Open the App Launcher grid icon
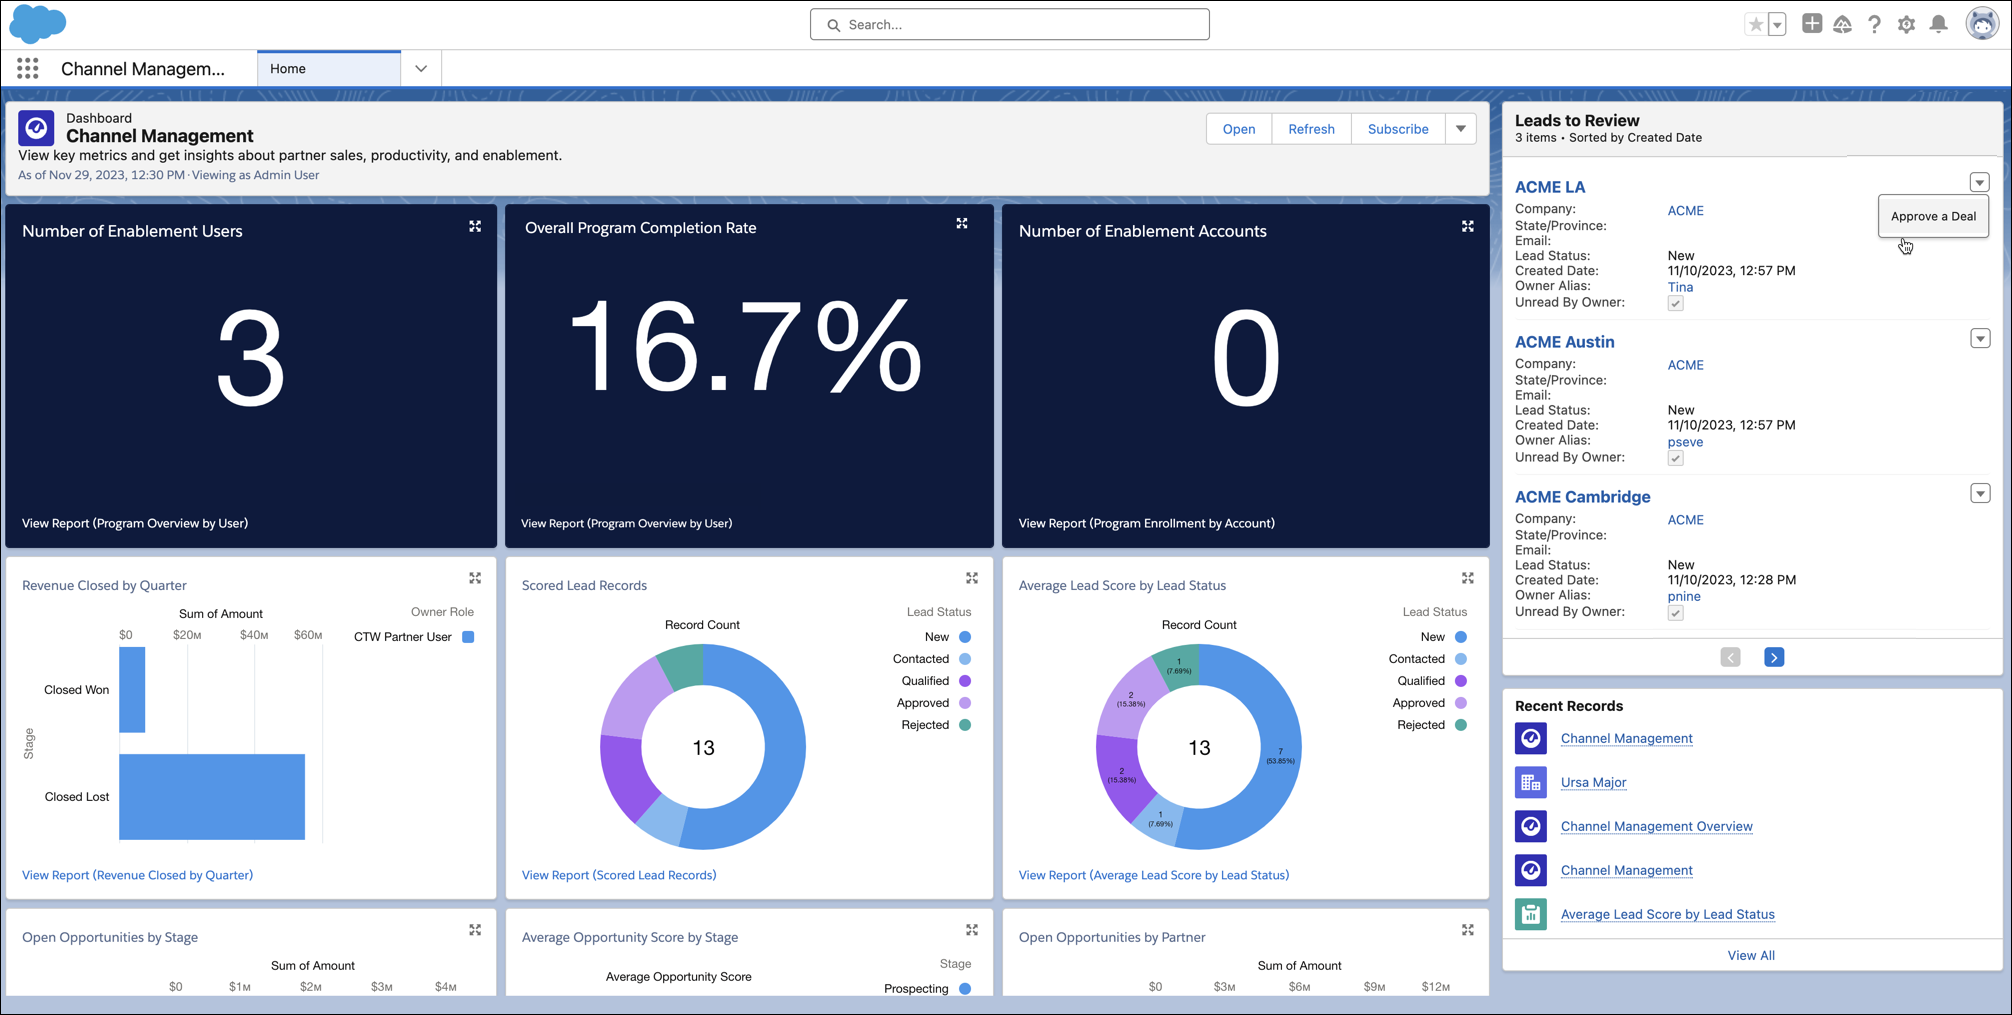Screen dimensions: 2012x1015 (28, 68)
